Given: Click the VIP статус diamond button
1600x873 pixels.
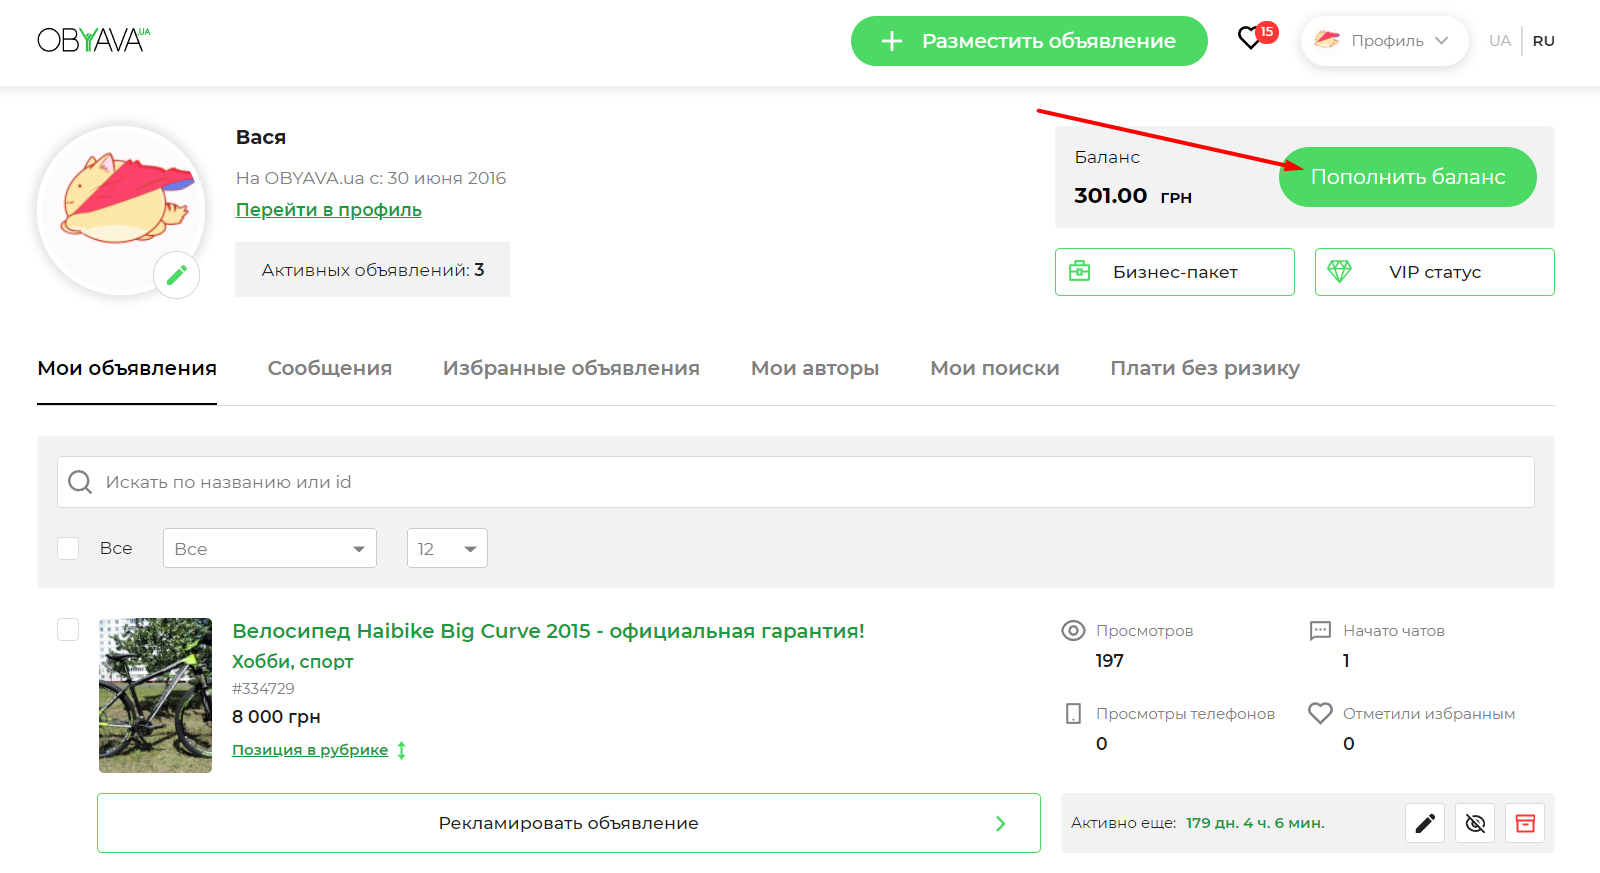Looking at the screenshot, I should pos(1434,272).
